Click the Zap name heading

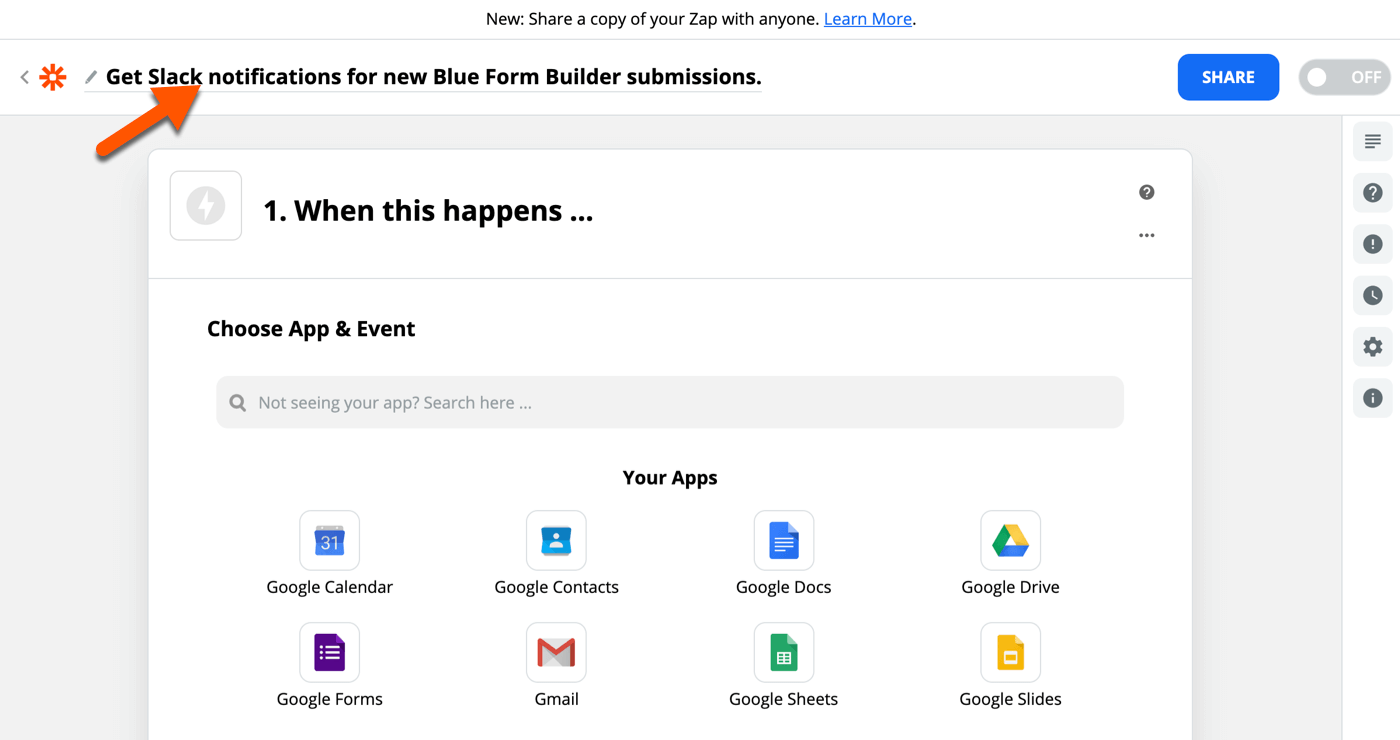click(433, 76)
